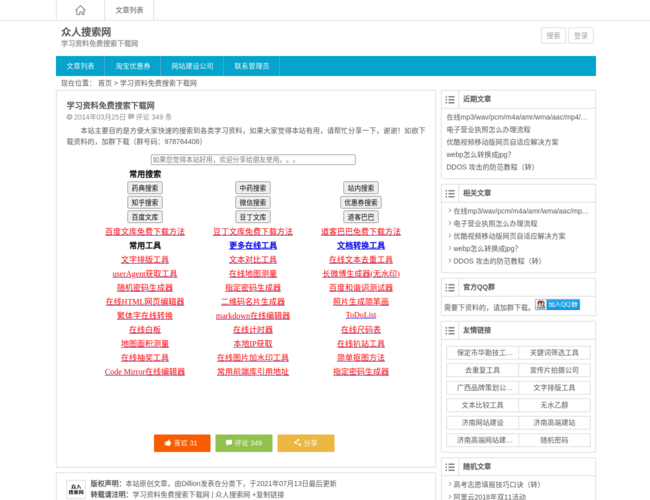Click the 道客巴巴 button

[361, 217]
